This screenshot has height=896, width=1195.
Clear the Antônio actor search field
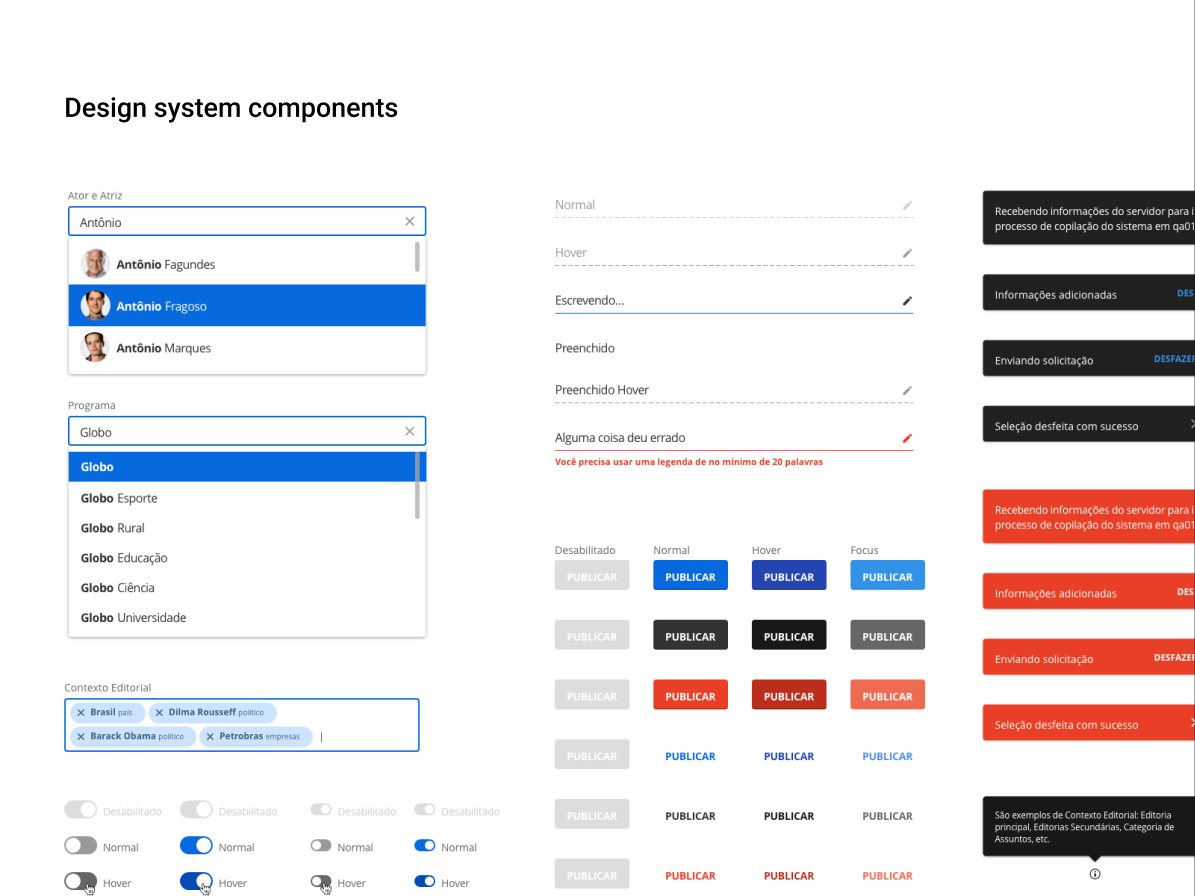click(x=409, y=222)
